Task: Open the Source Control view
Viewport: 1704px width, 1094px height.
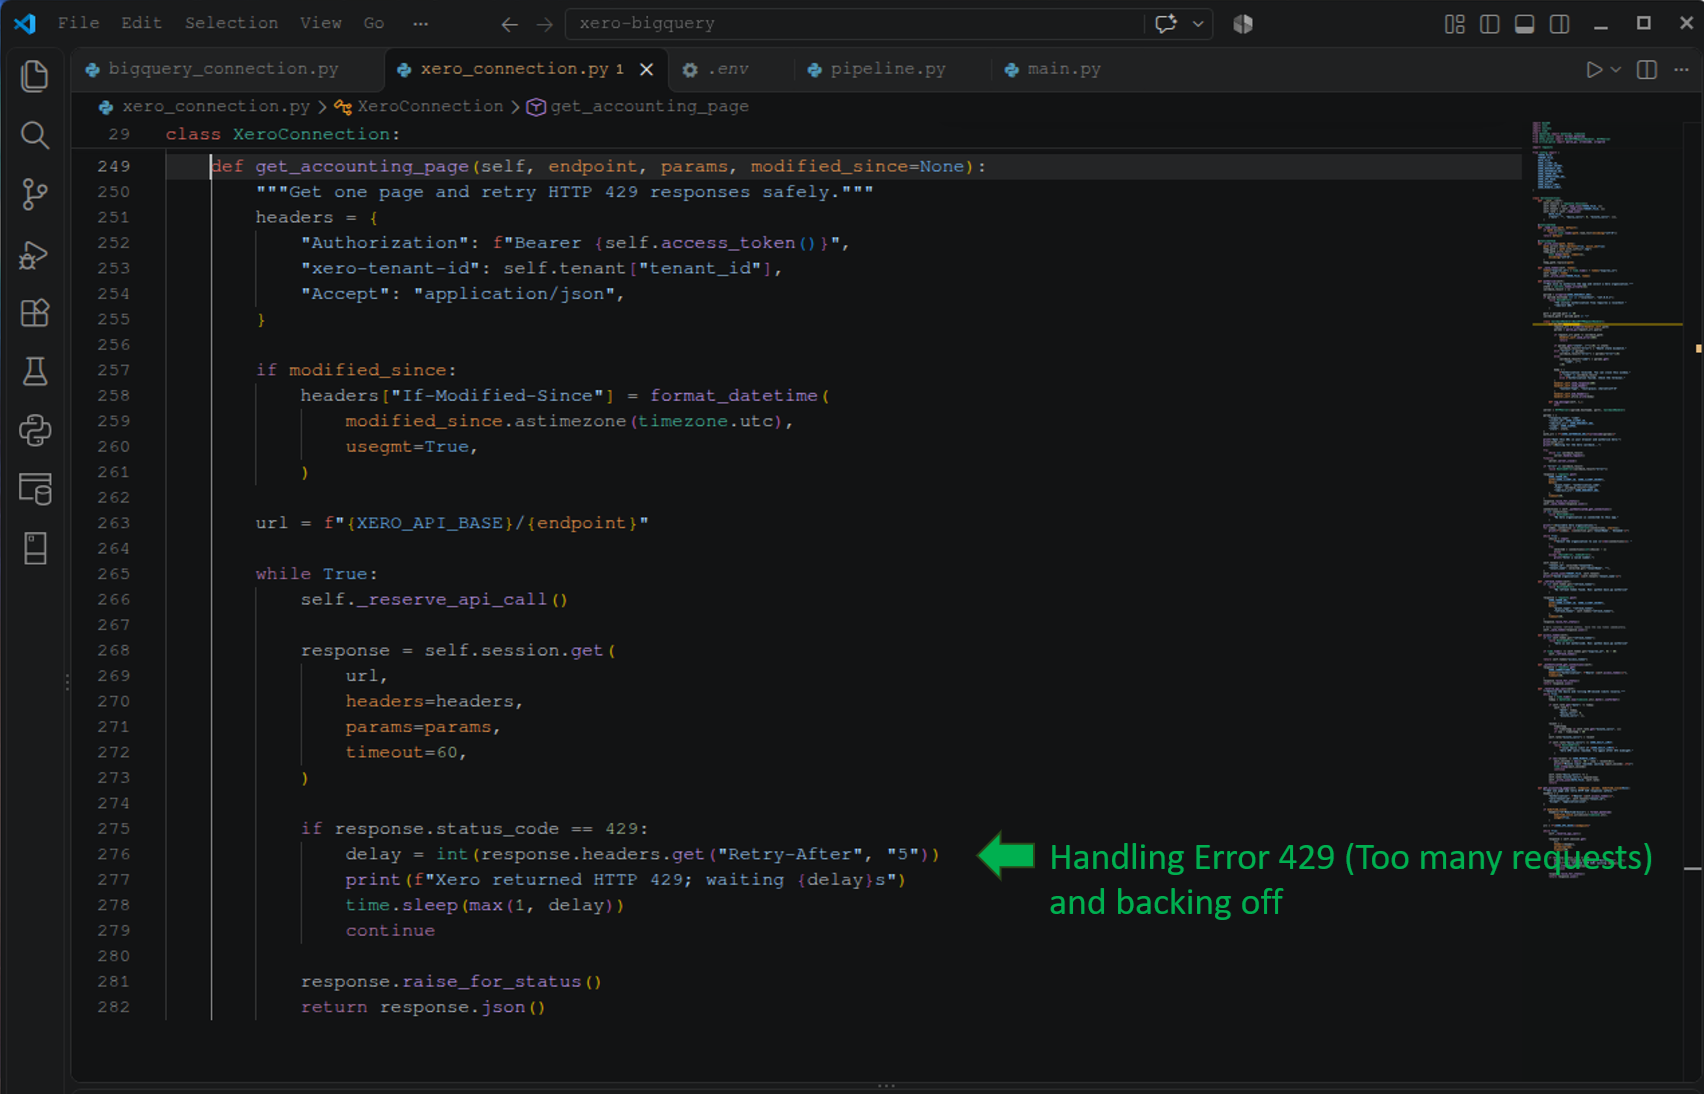Action: coord(35,194)
